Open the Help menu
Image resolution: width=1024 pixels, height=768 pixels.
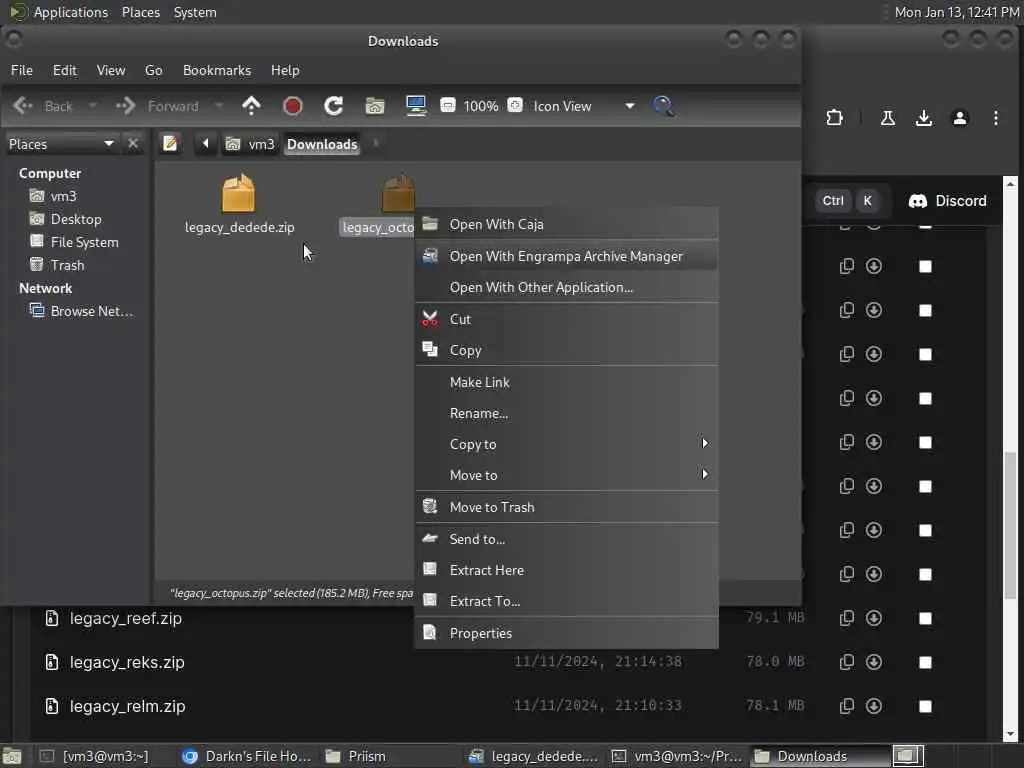point(285,70)
